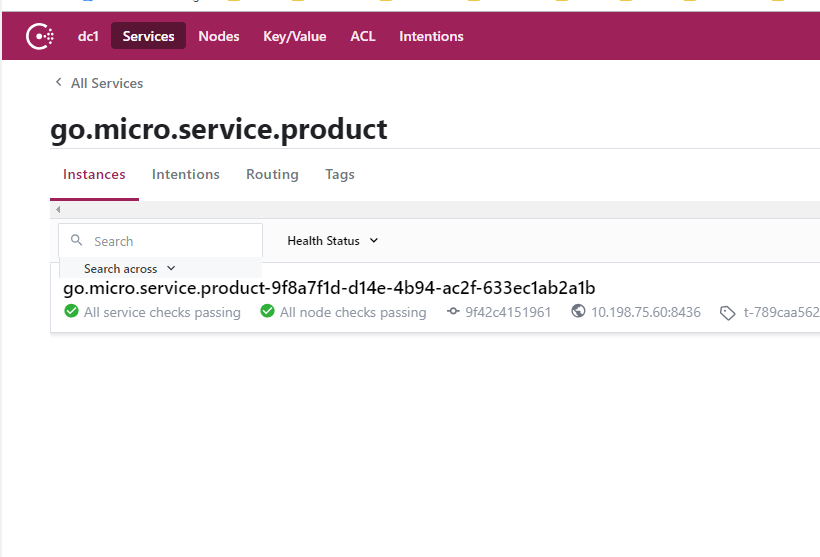Click the Consul logo icon
The image size is (820, 557).
41,37
